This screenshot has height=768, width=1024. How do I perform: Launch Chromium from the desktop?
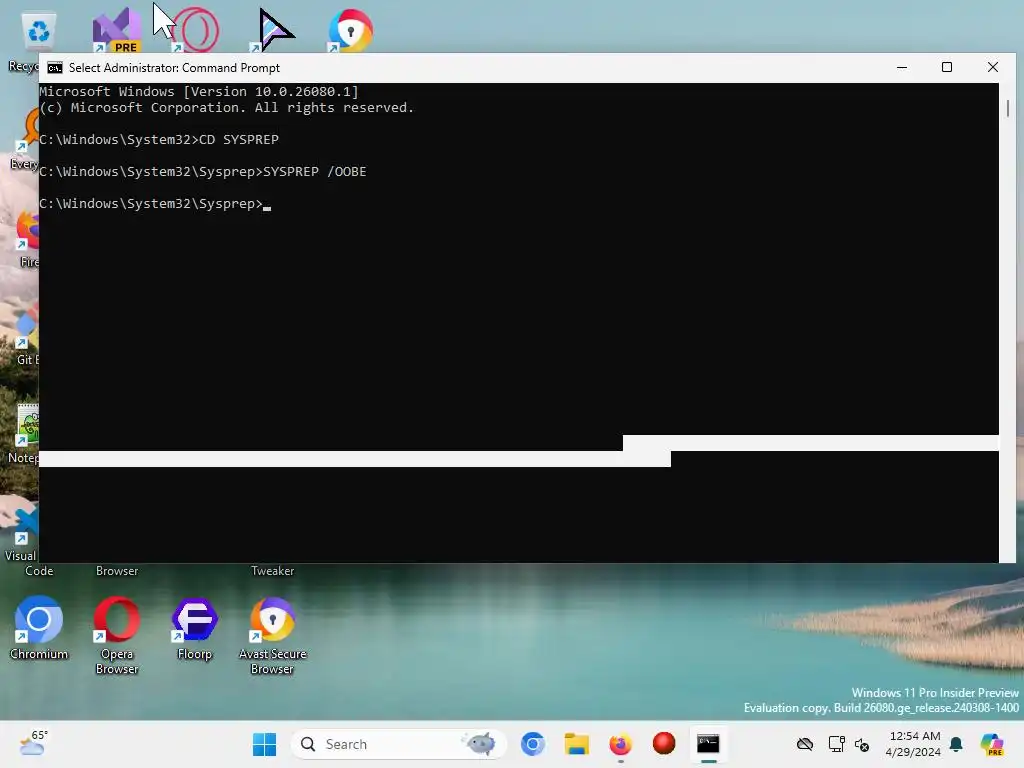(x=39, y=628)
